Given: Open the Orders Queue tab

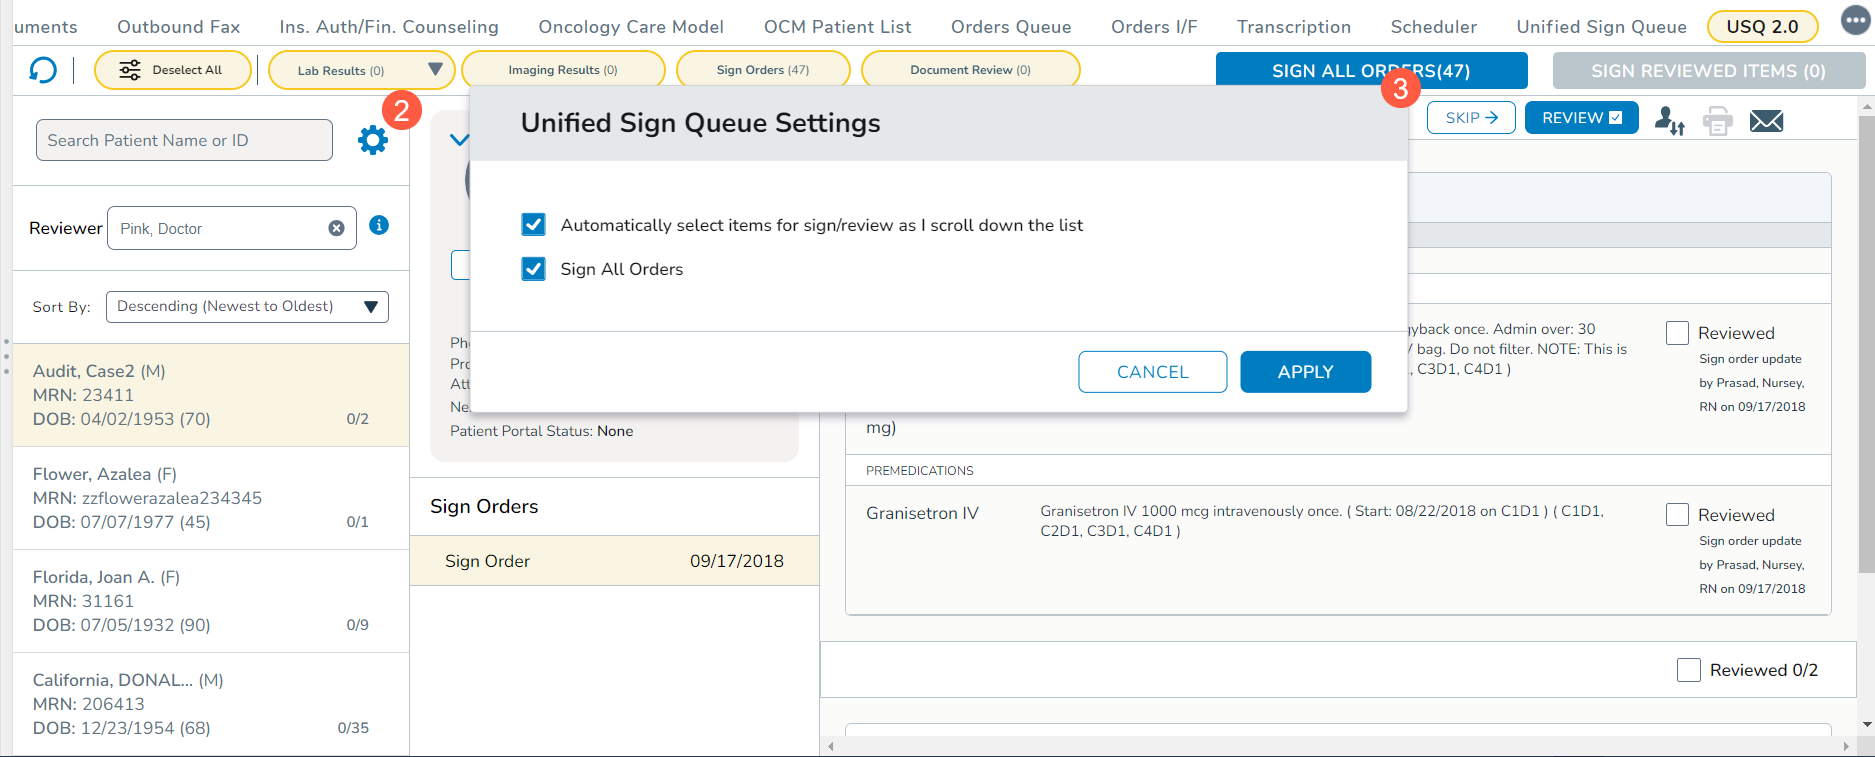Looking at the screenshot, I should pos(1010,27).
